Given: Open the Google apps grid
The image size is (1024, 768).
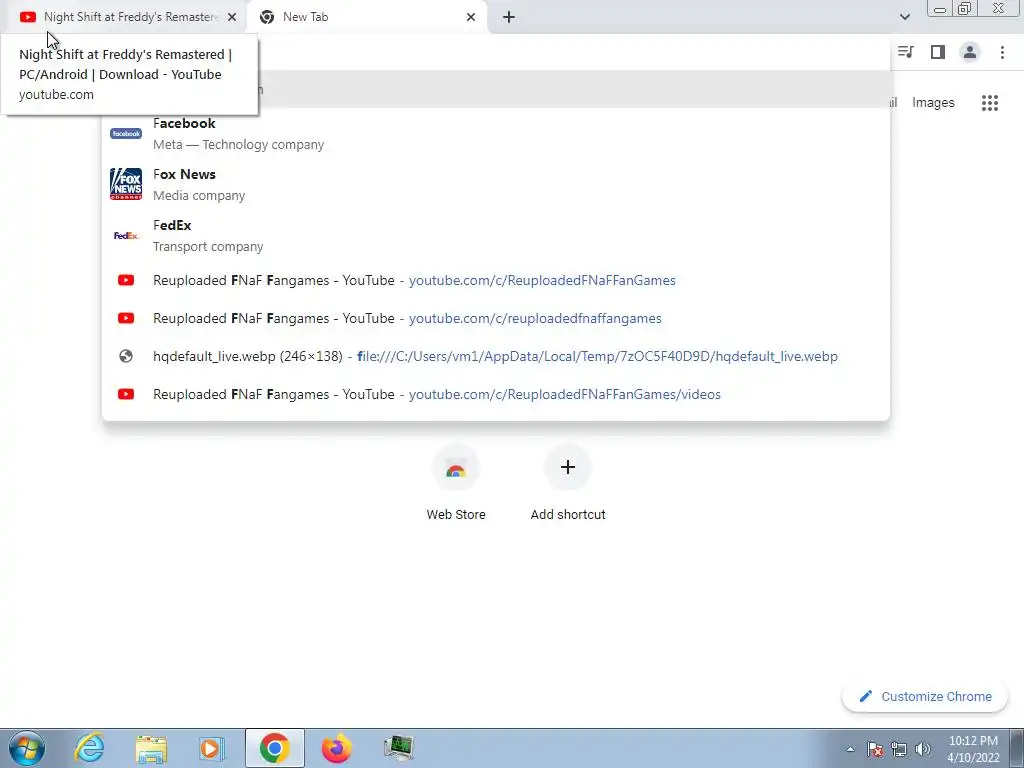Looking at the screenshot, I should [989, 103].
